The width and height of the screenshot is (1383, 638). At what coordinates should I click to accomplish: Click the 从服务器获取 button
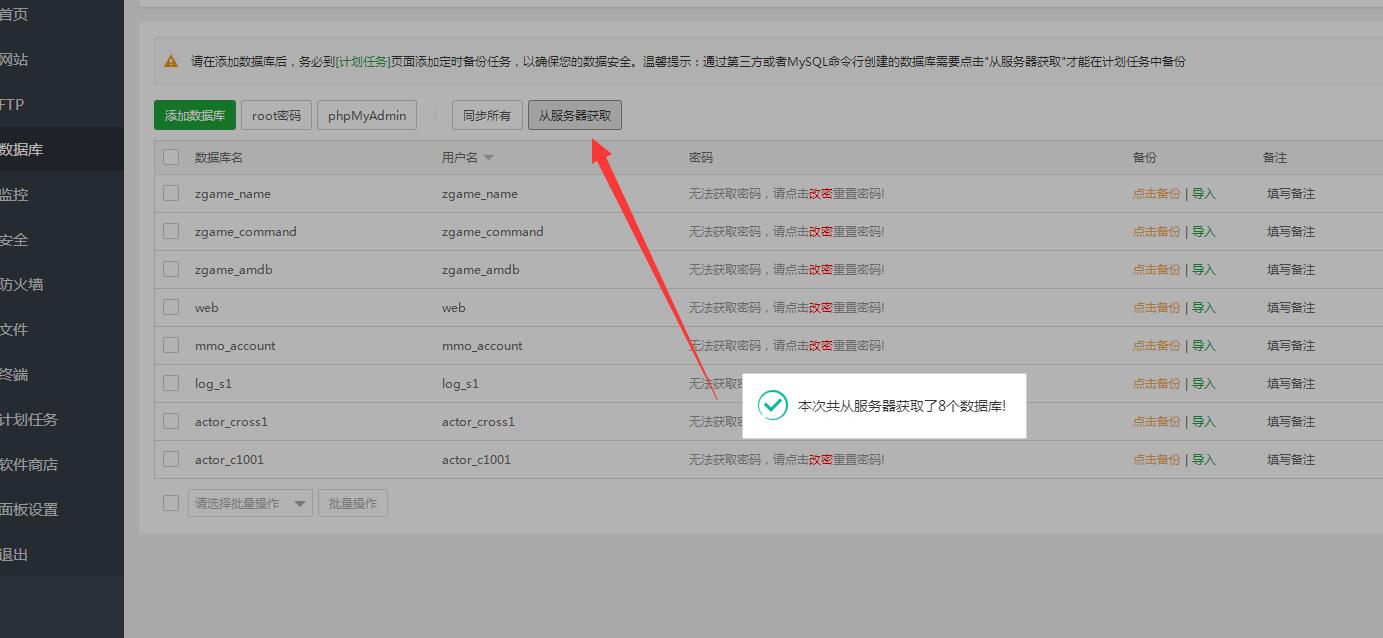tap(574, 116)
